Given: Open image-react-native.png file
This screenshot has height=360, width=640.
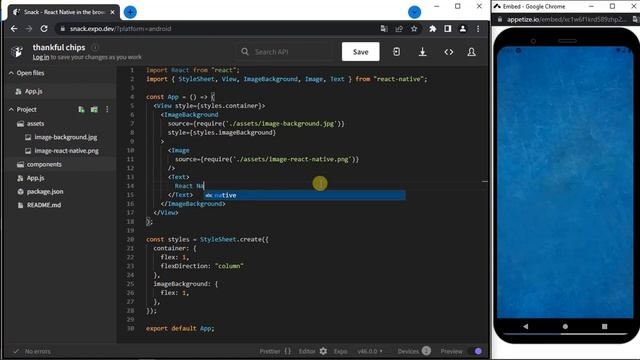Looking at the screenshot, I should tap(62, 151).
